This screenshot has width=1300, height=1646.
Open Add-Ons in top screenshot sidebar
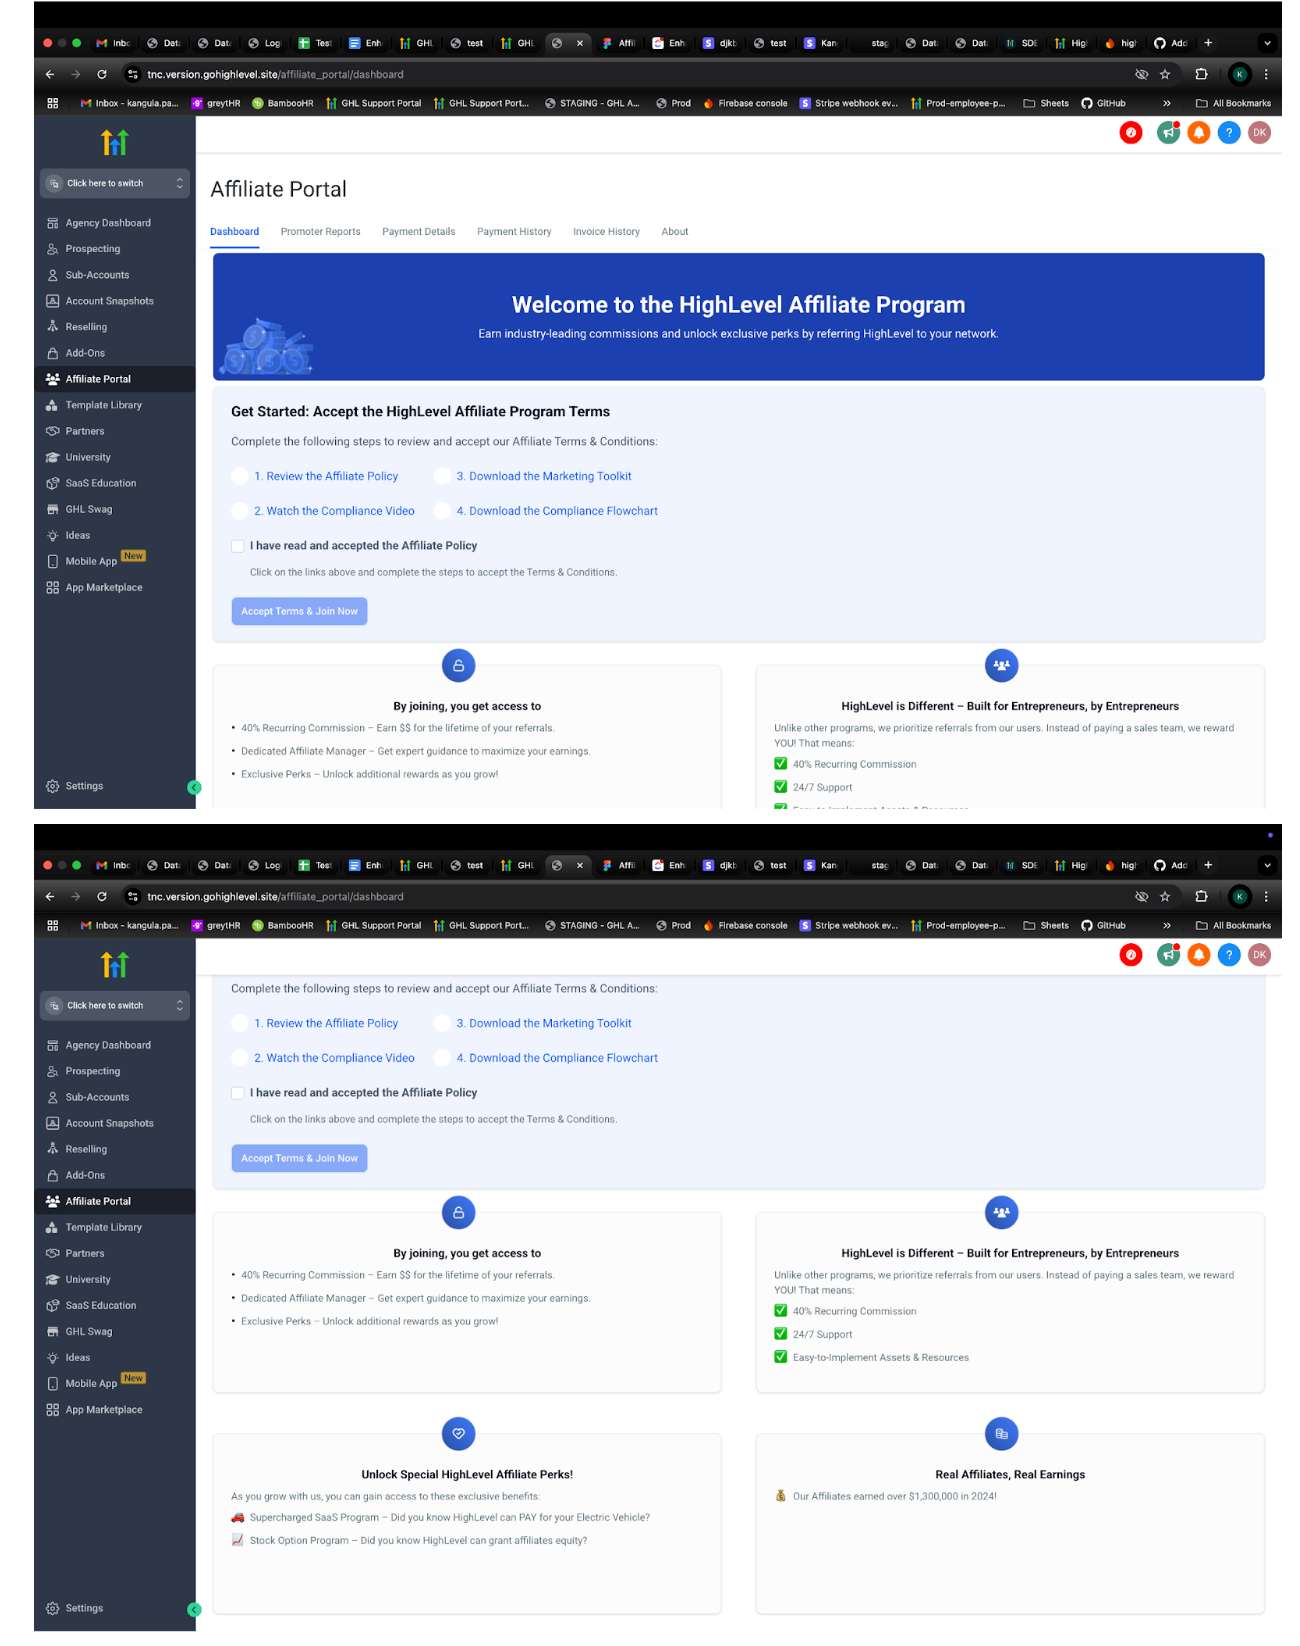tap(85, 353)
